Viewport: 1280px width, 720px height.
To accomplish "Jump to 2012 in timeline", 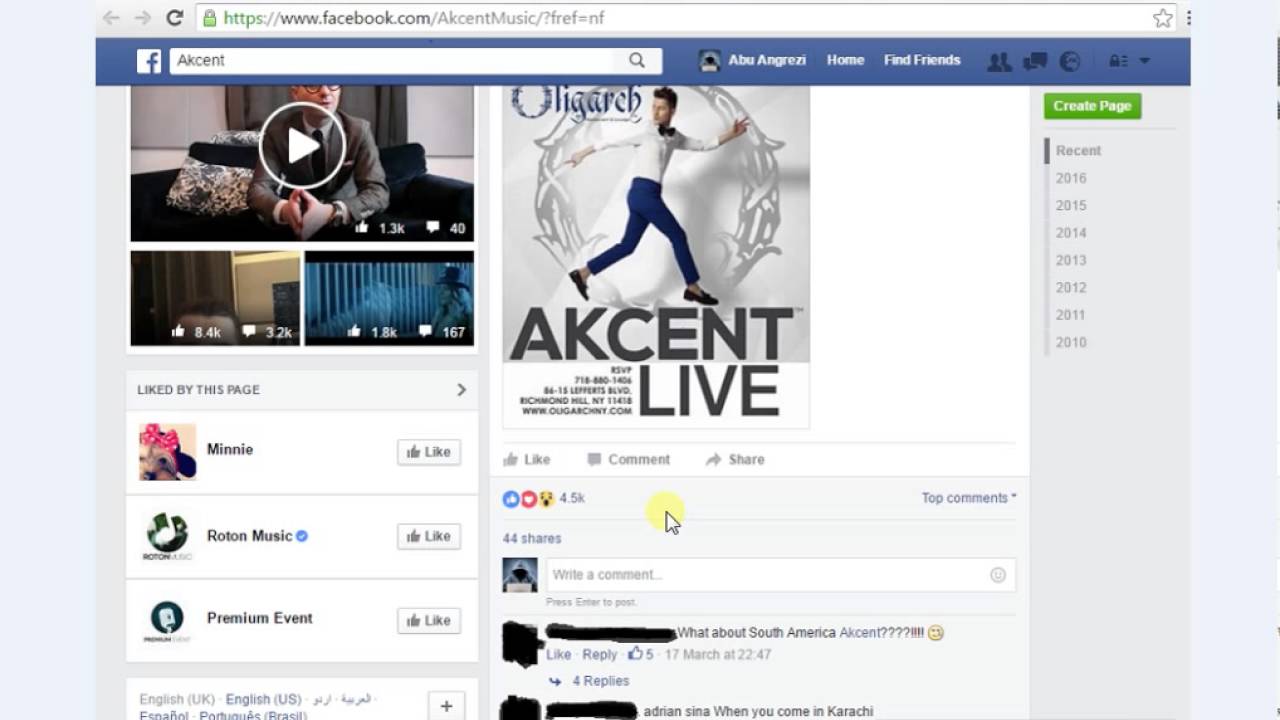I will [x=1071, y=287].
